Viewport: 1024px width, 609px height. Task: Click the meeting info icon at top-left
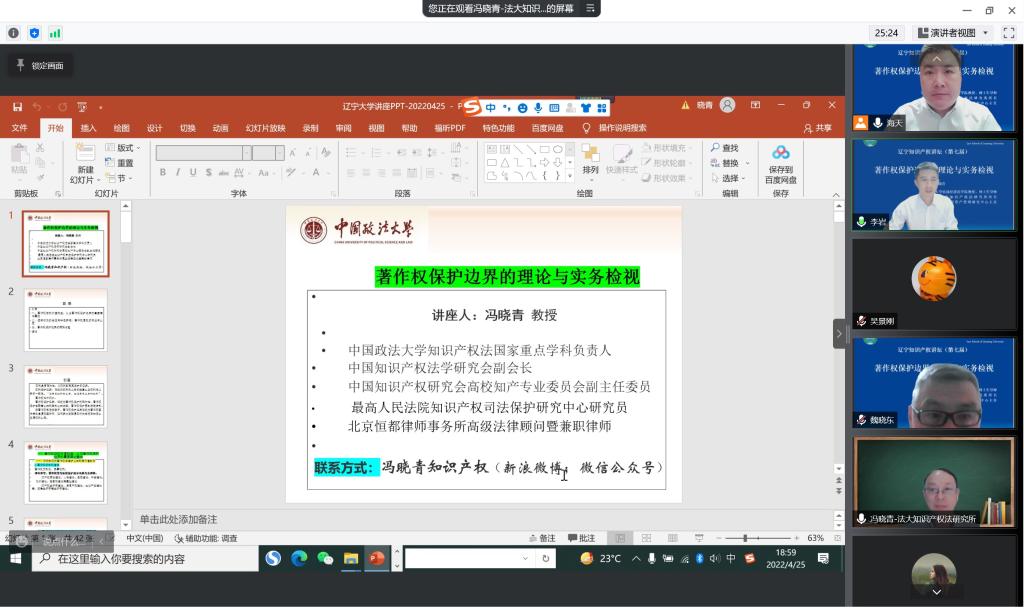click(14, 33)
